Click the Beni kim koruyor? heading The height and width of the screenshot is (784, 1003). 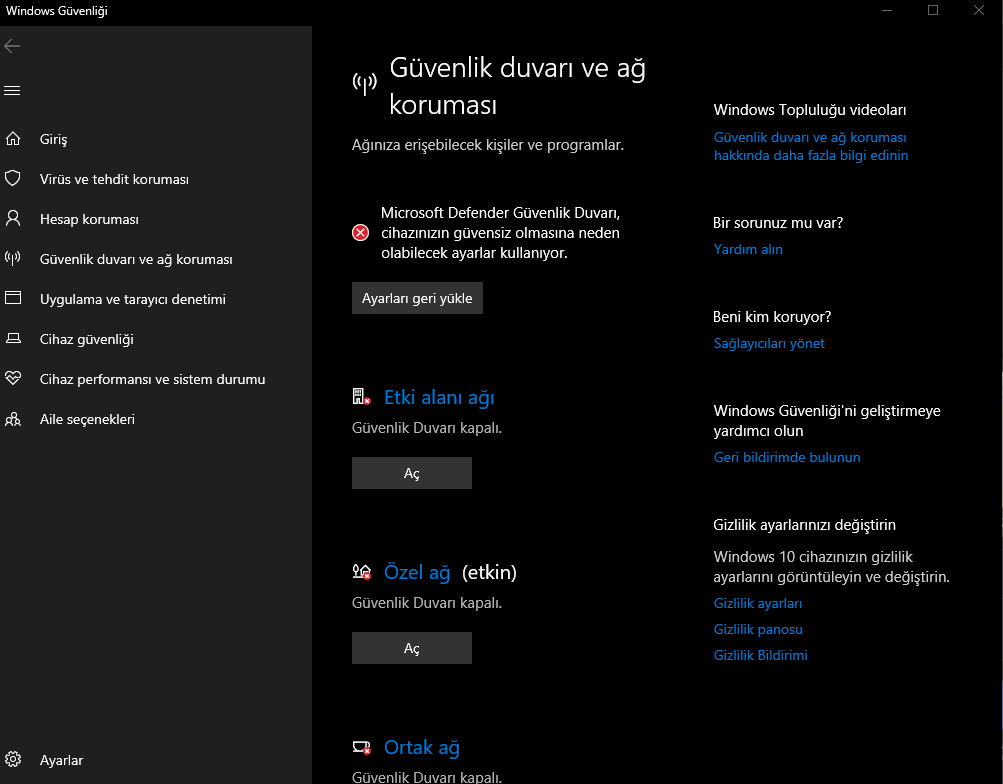(772, 317)
